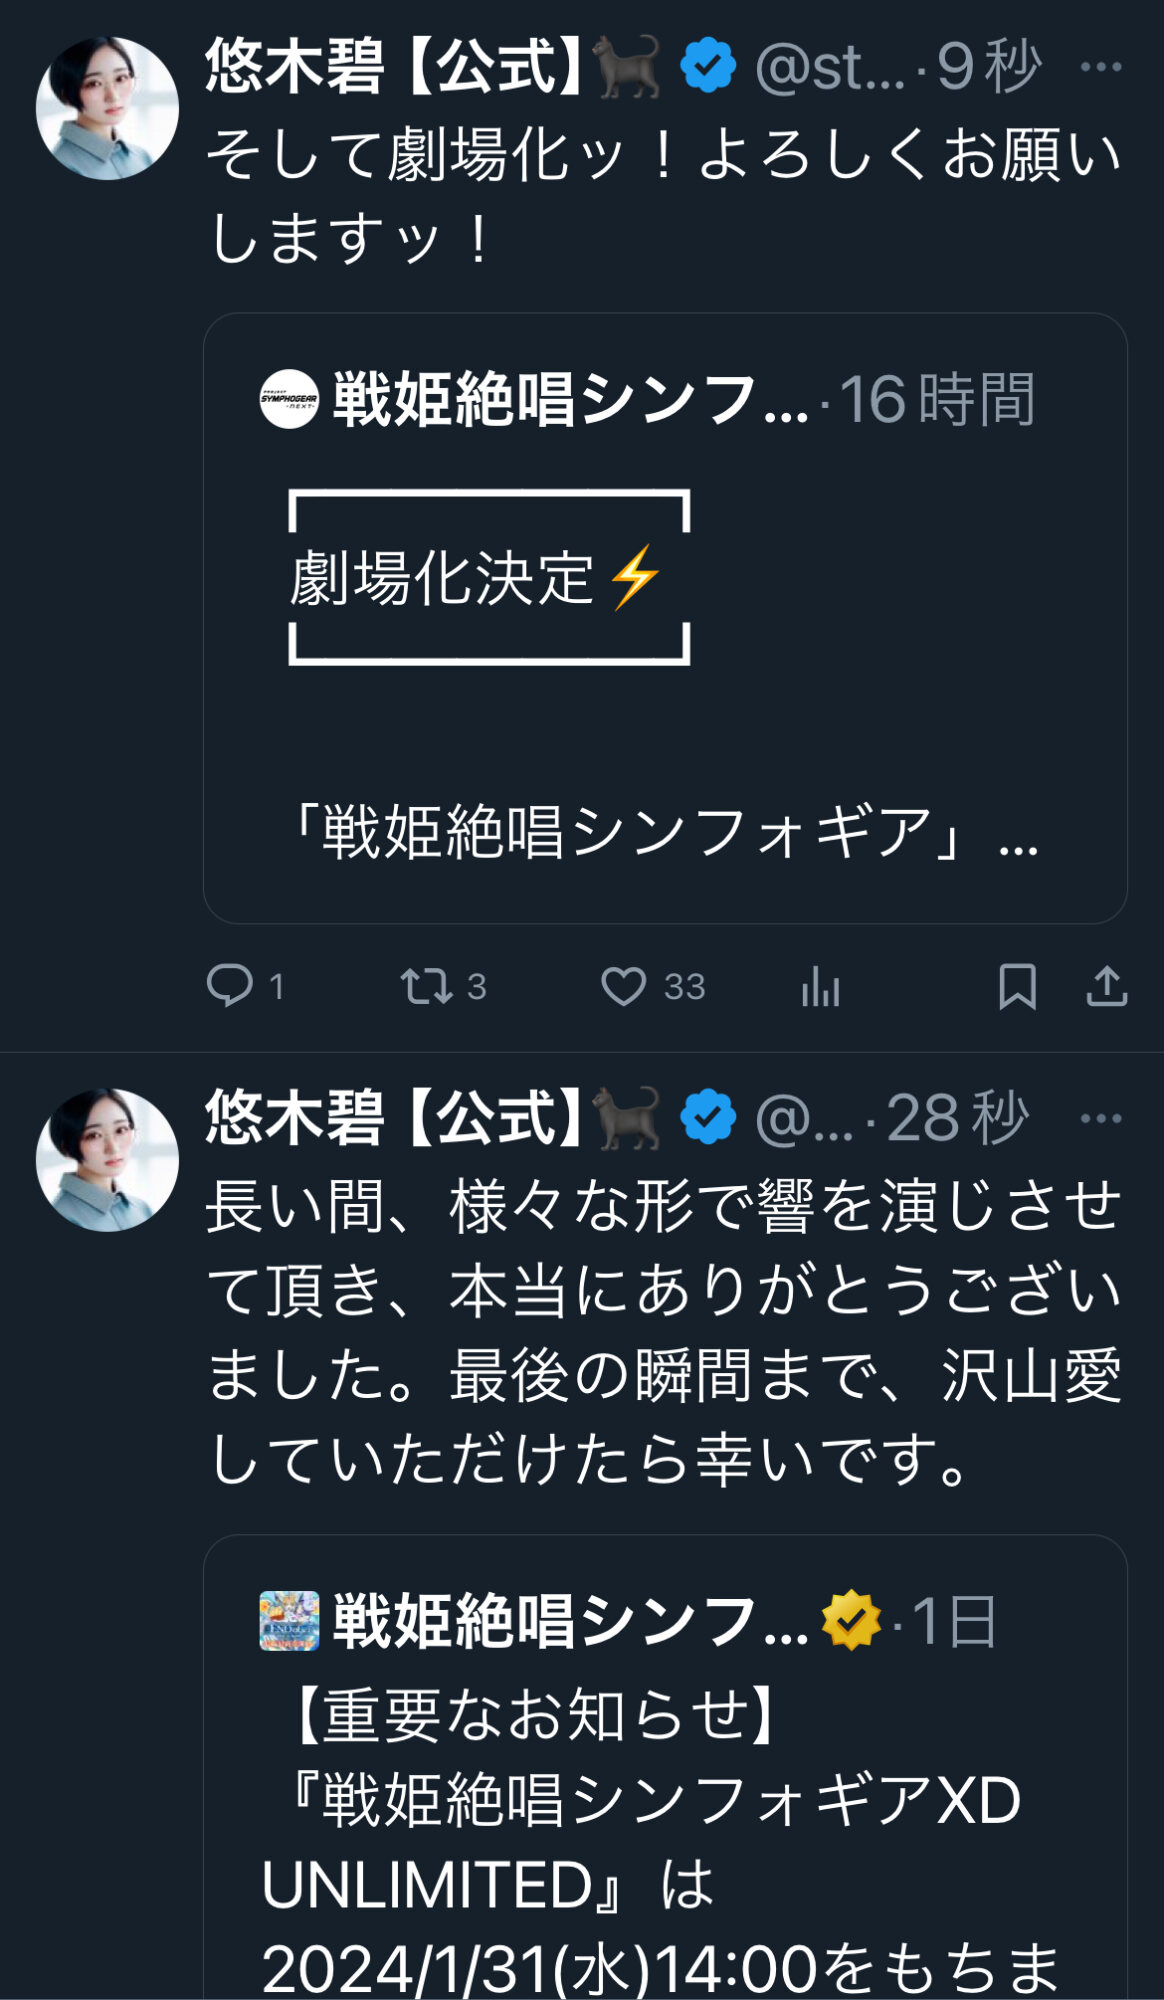Click the retweet icon with 3 reposts

click(x=427, y=986)
